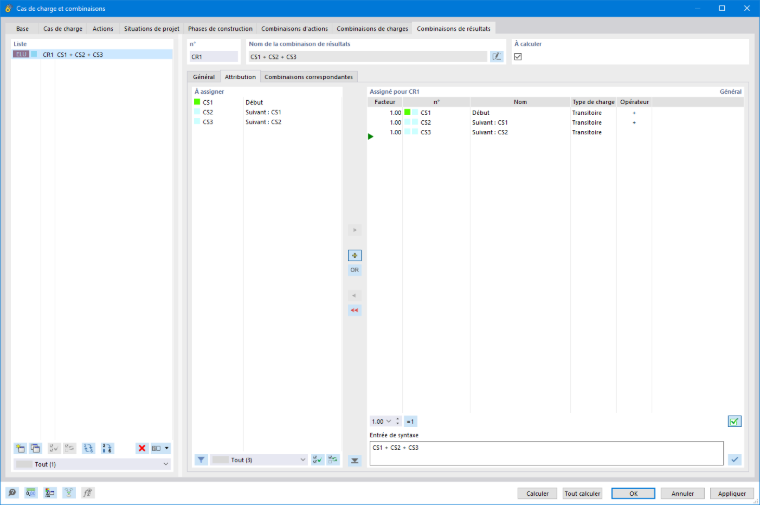Click the move-to-bottom arrow icon
Image resolution: width=760 pixels, height=505 pixels.
355,460
